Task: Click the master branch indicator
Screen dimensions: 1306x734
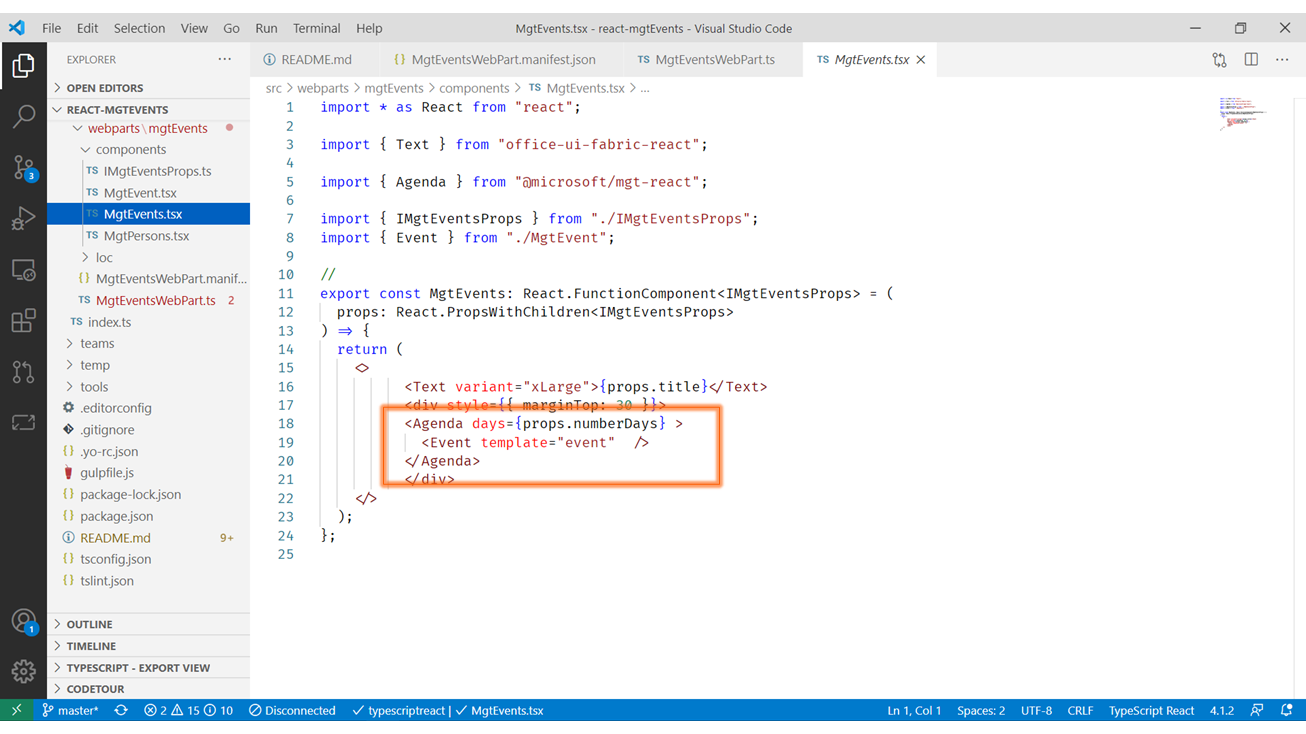Action: 71,711
